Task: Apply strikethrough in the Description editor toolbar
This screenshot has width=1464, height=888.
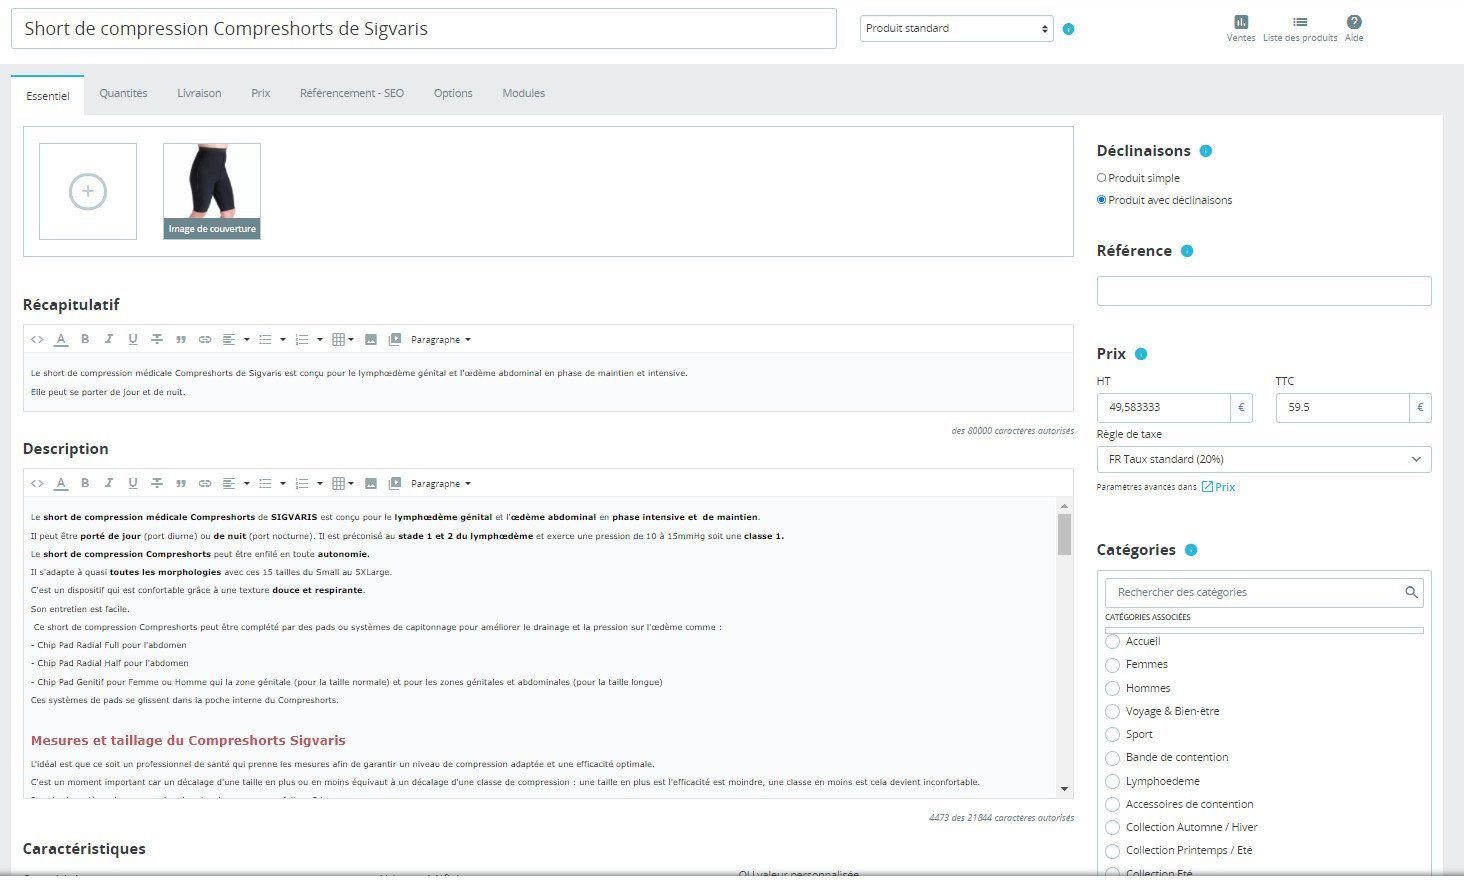Action: [157, 483]
